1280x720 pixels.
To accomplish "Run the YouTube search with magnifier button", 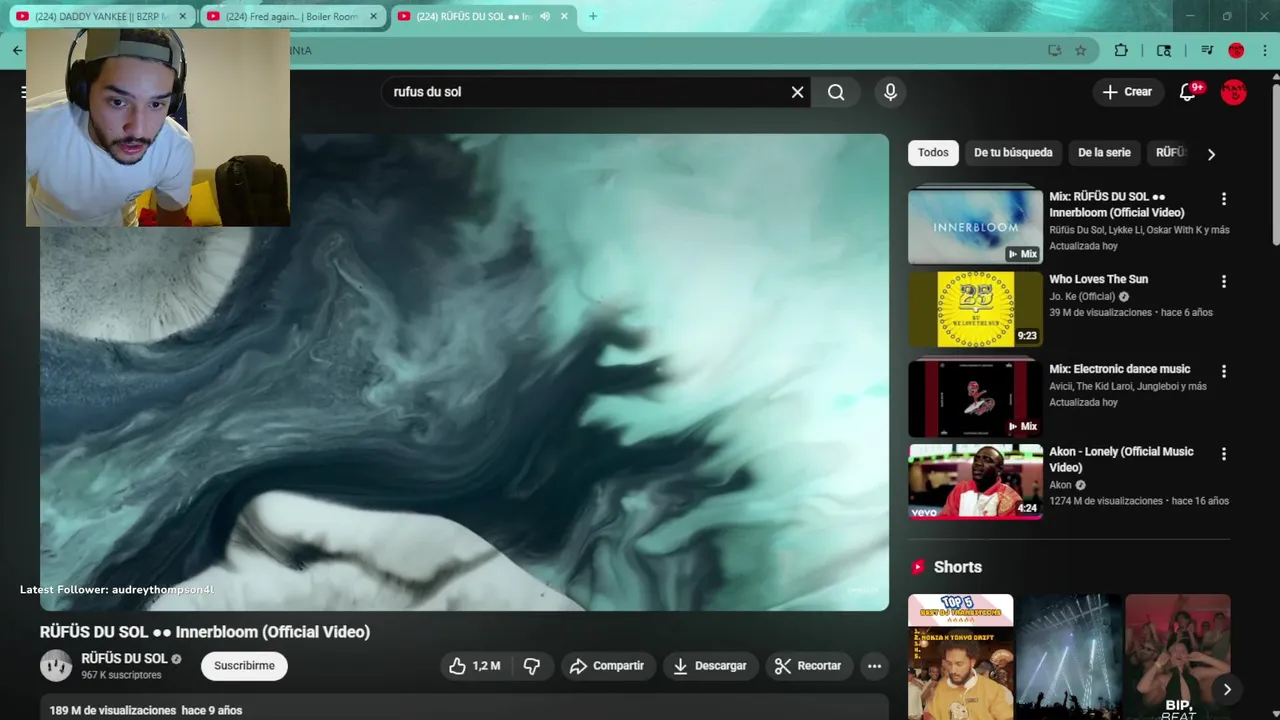I will click(836, 92).
